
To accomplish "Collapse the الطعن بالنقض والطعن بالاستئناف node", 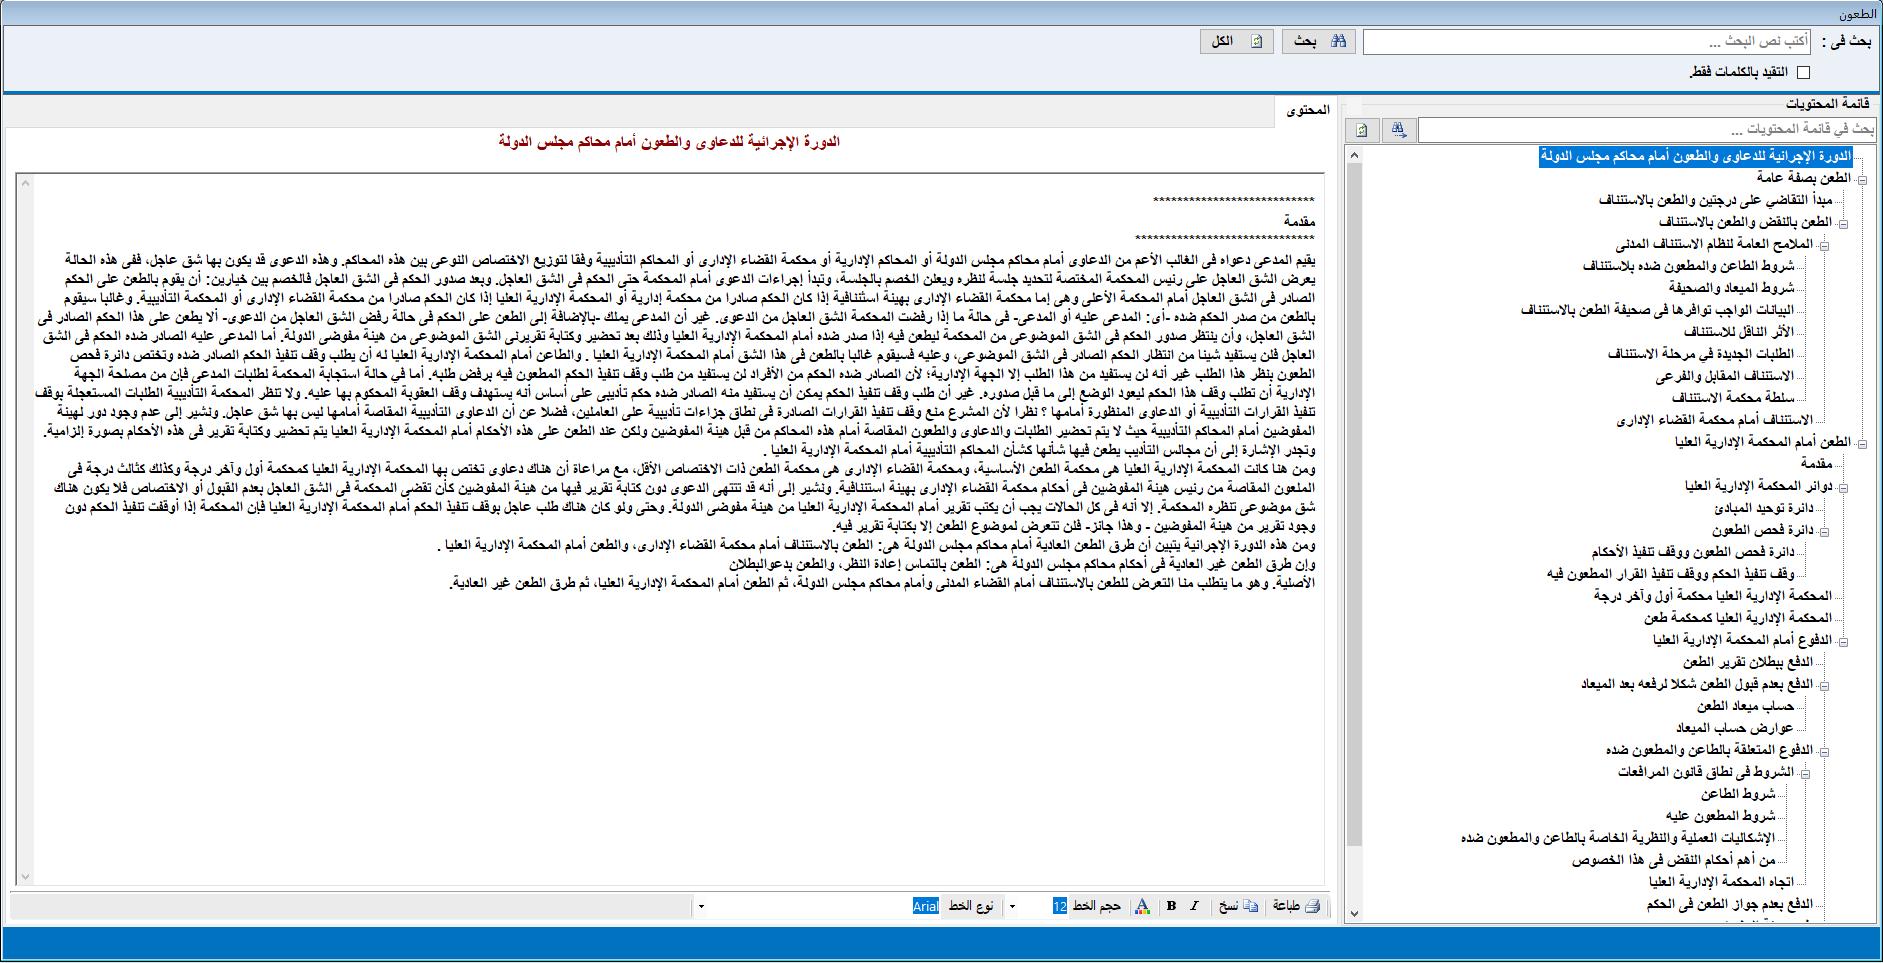I will (1843, 223).
